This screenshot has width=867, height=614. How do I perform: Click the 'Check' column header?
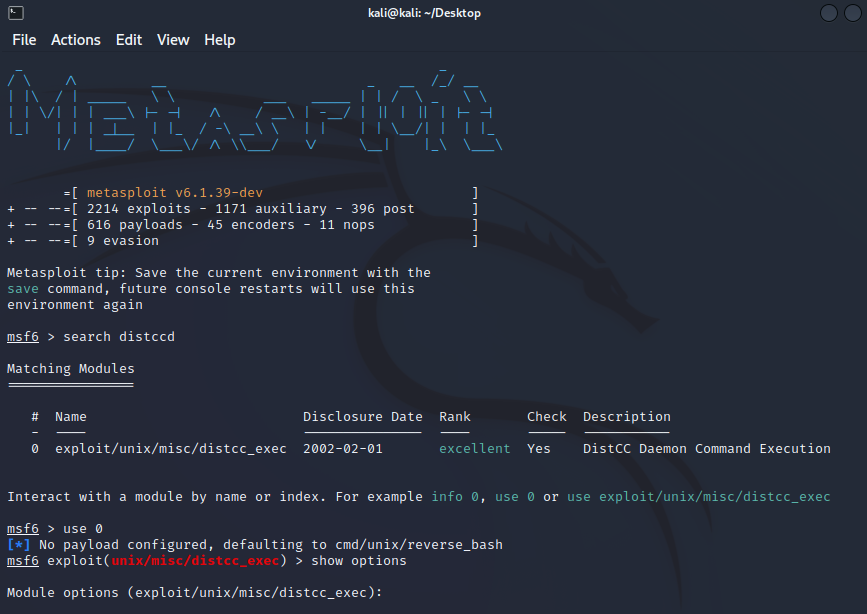point(547,417)
